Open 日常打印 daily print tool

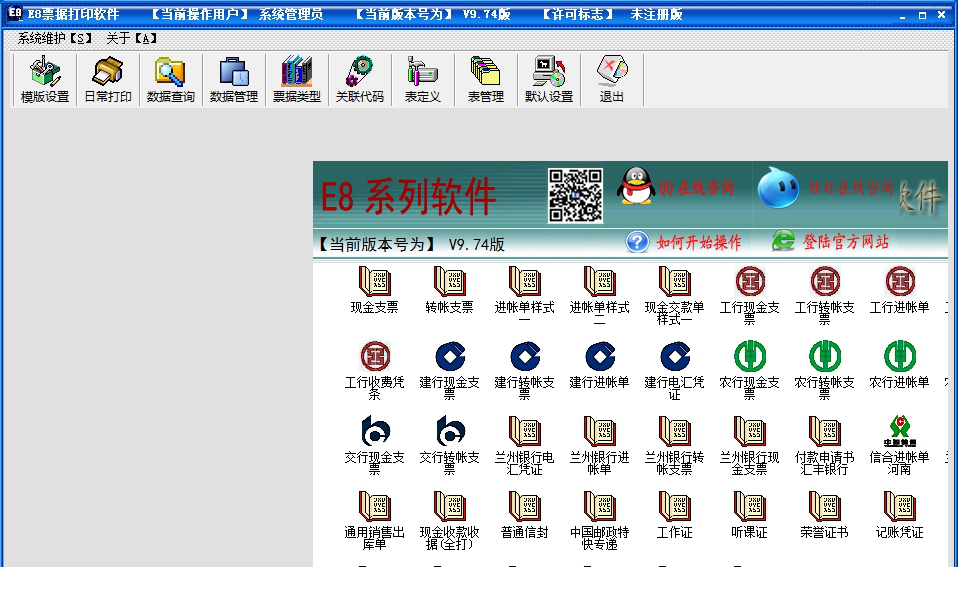click(108, 79)
